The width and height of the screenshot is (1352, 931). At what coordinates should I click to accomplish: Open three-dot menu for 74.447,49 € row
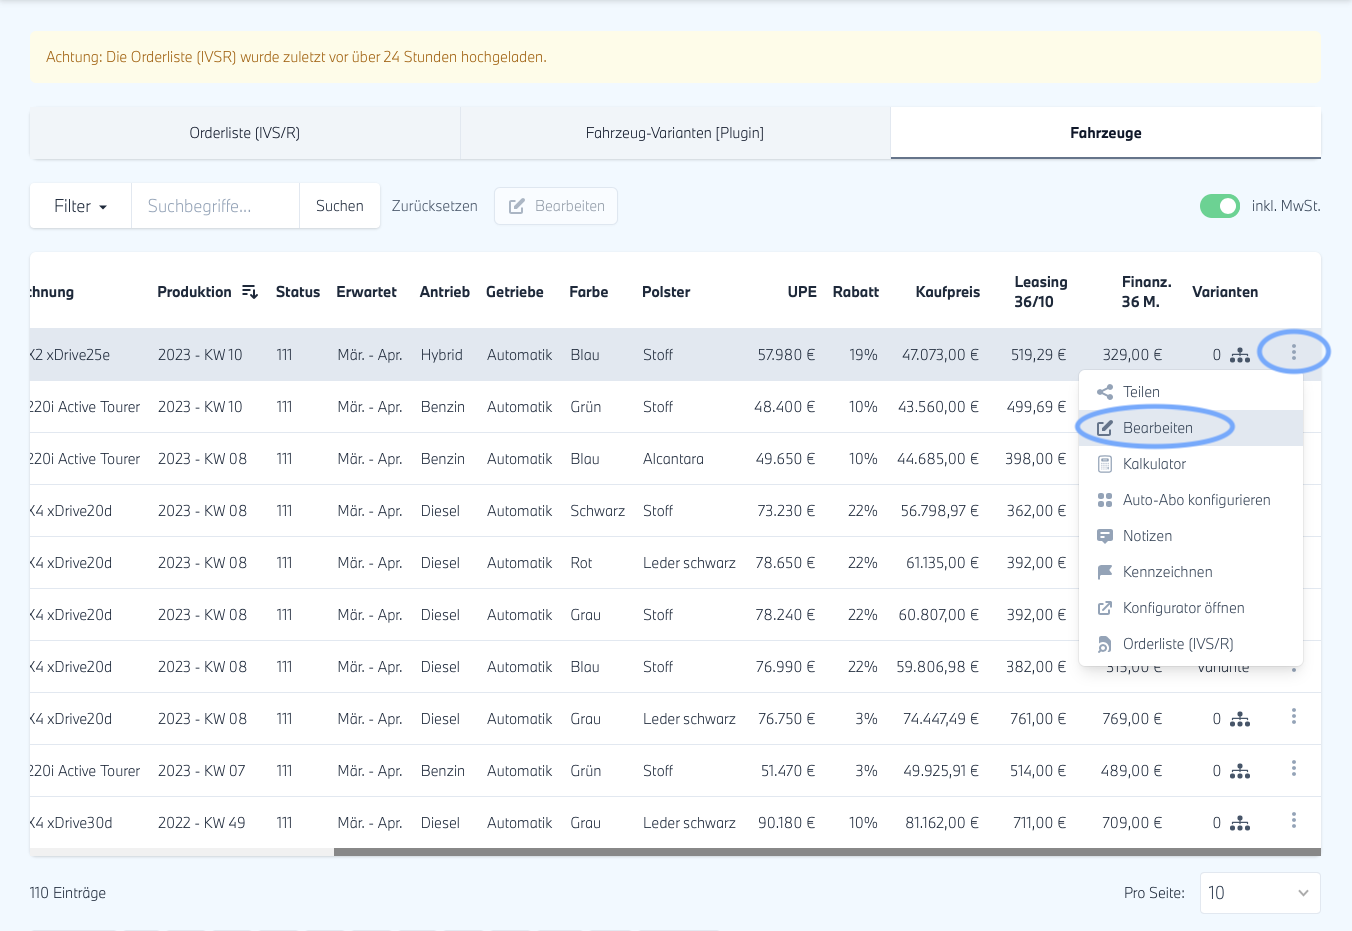[x=1293, y=717]
